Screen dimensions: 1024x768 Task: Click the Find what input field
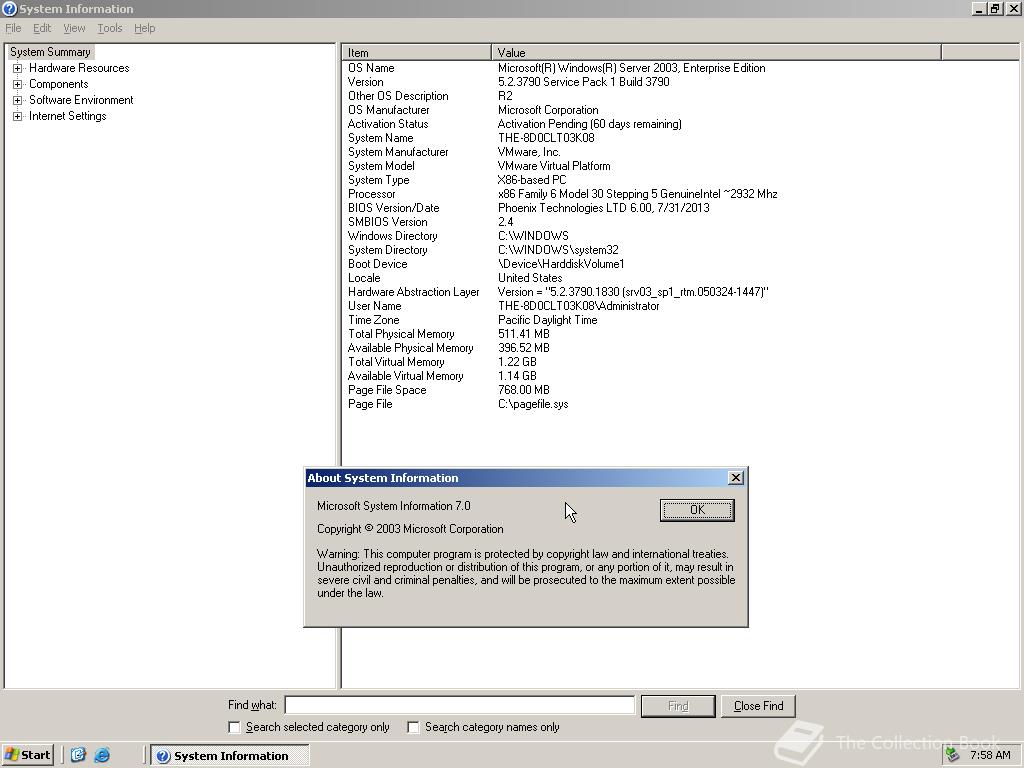click(460, 705)
